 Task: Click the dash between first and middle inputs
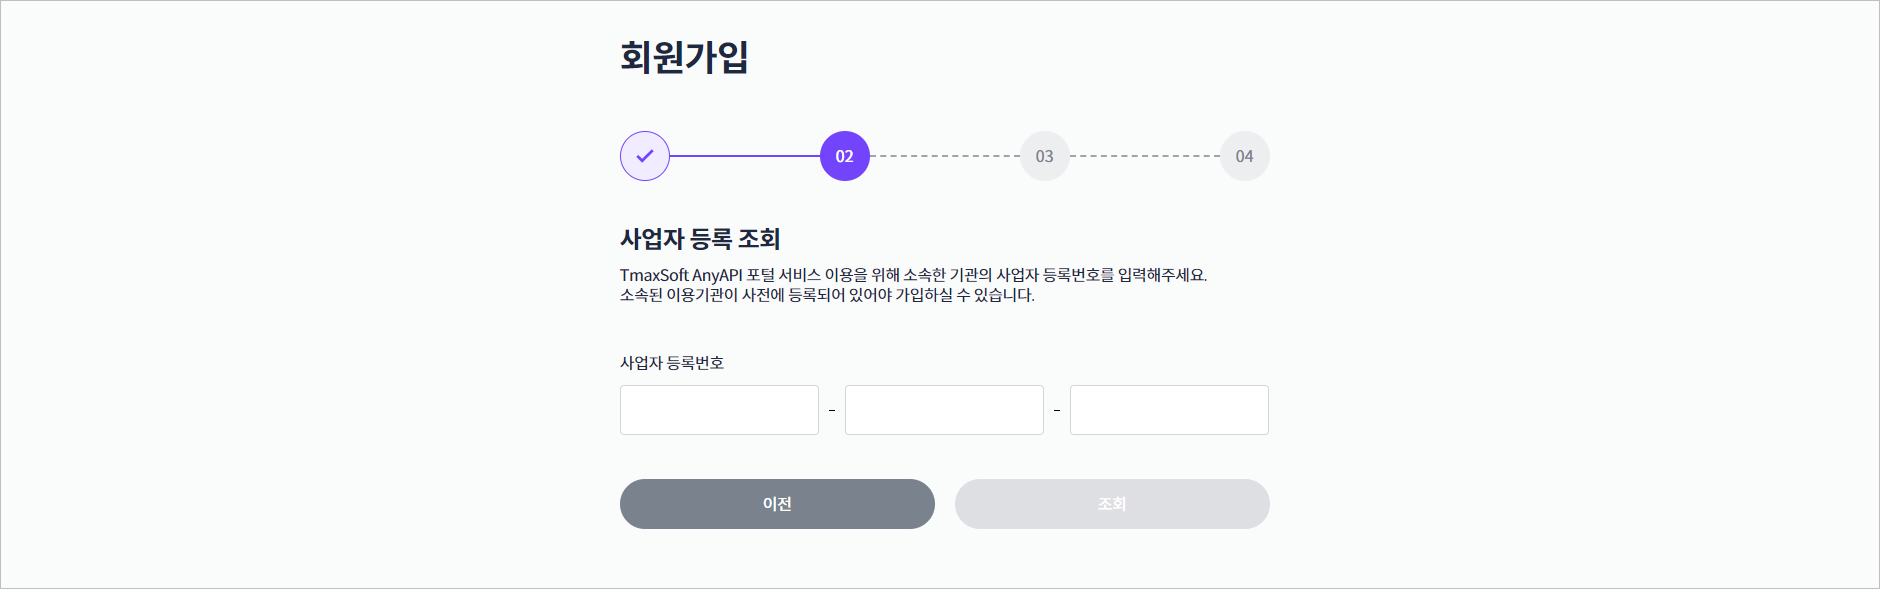pyautogui.click(x=832, y=410)
